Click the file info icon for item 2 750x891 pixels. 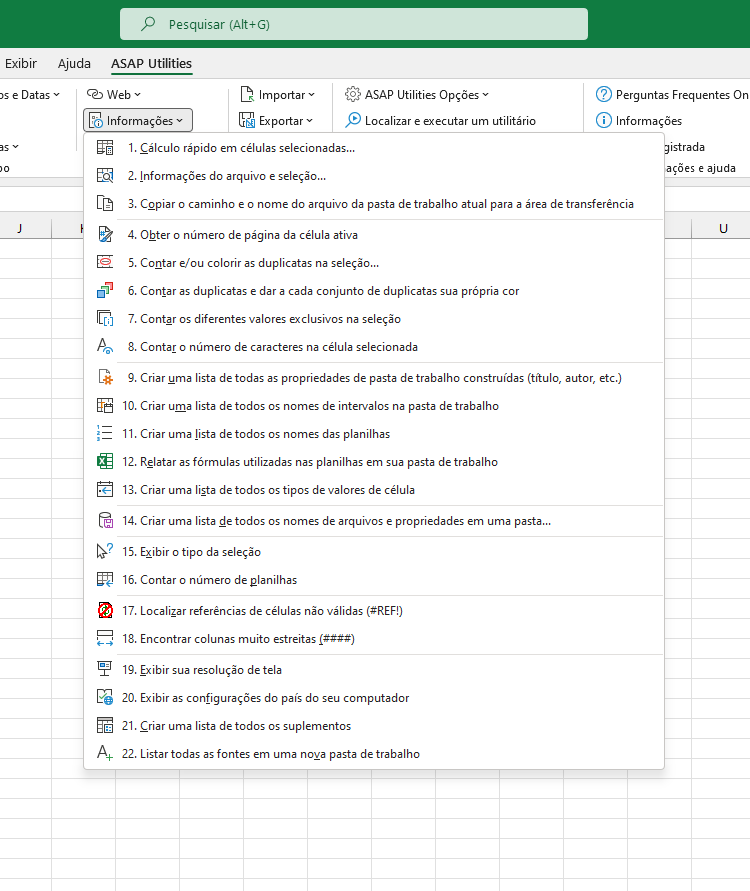coord(105,176)
